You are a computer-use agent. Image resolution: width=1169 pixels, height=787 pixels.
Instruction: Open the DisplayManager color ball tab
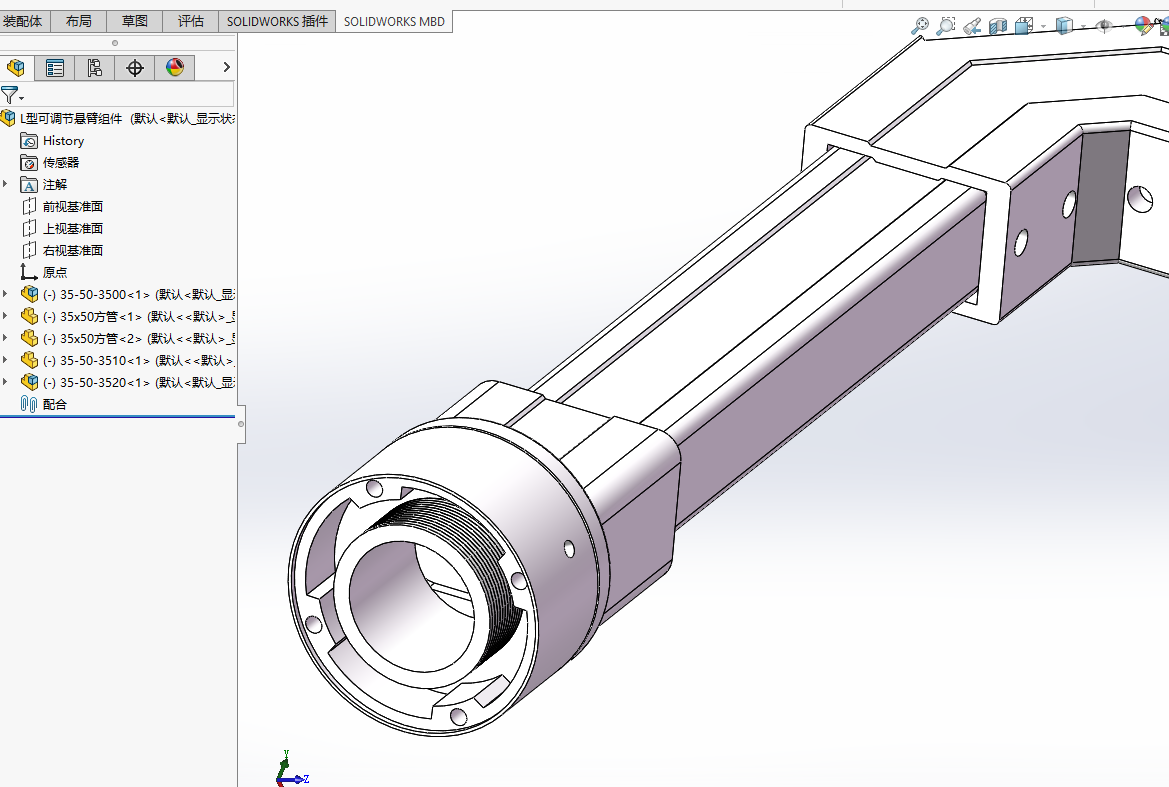[175, 68]
